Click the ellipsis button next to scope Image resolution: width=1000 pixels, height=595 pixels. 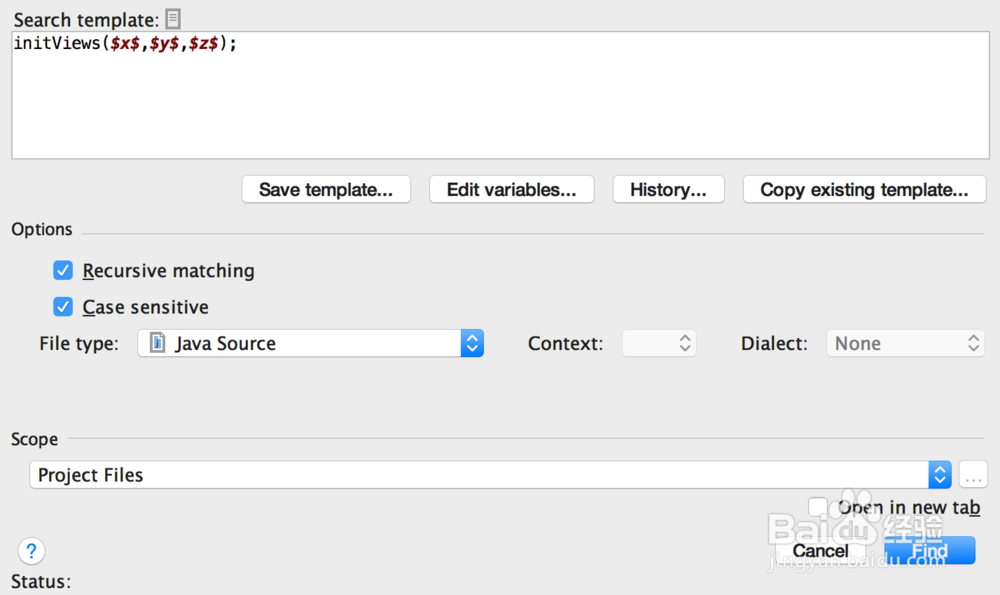(x=973, y=475)
